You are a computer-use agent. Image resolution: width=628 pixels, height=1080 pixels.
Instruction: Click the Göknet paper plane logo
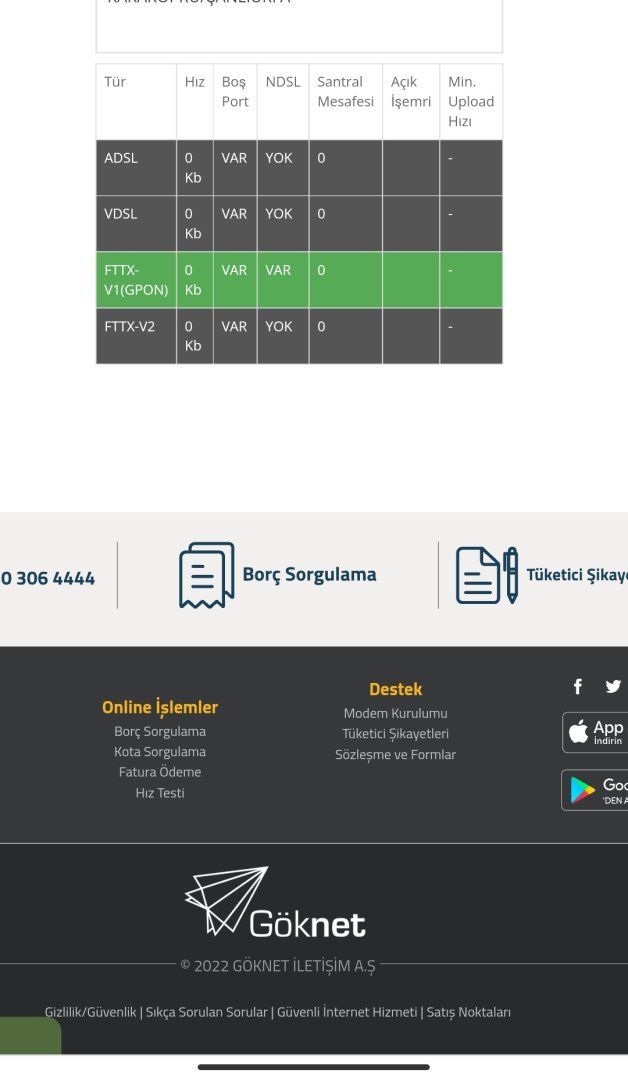tap(275, 902)
